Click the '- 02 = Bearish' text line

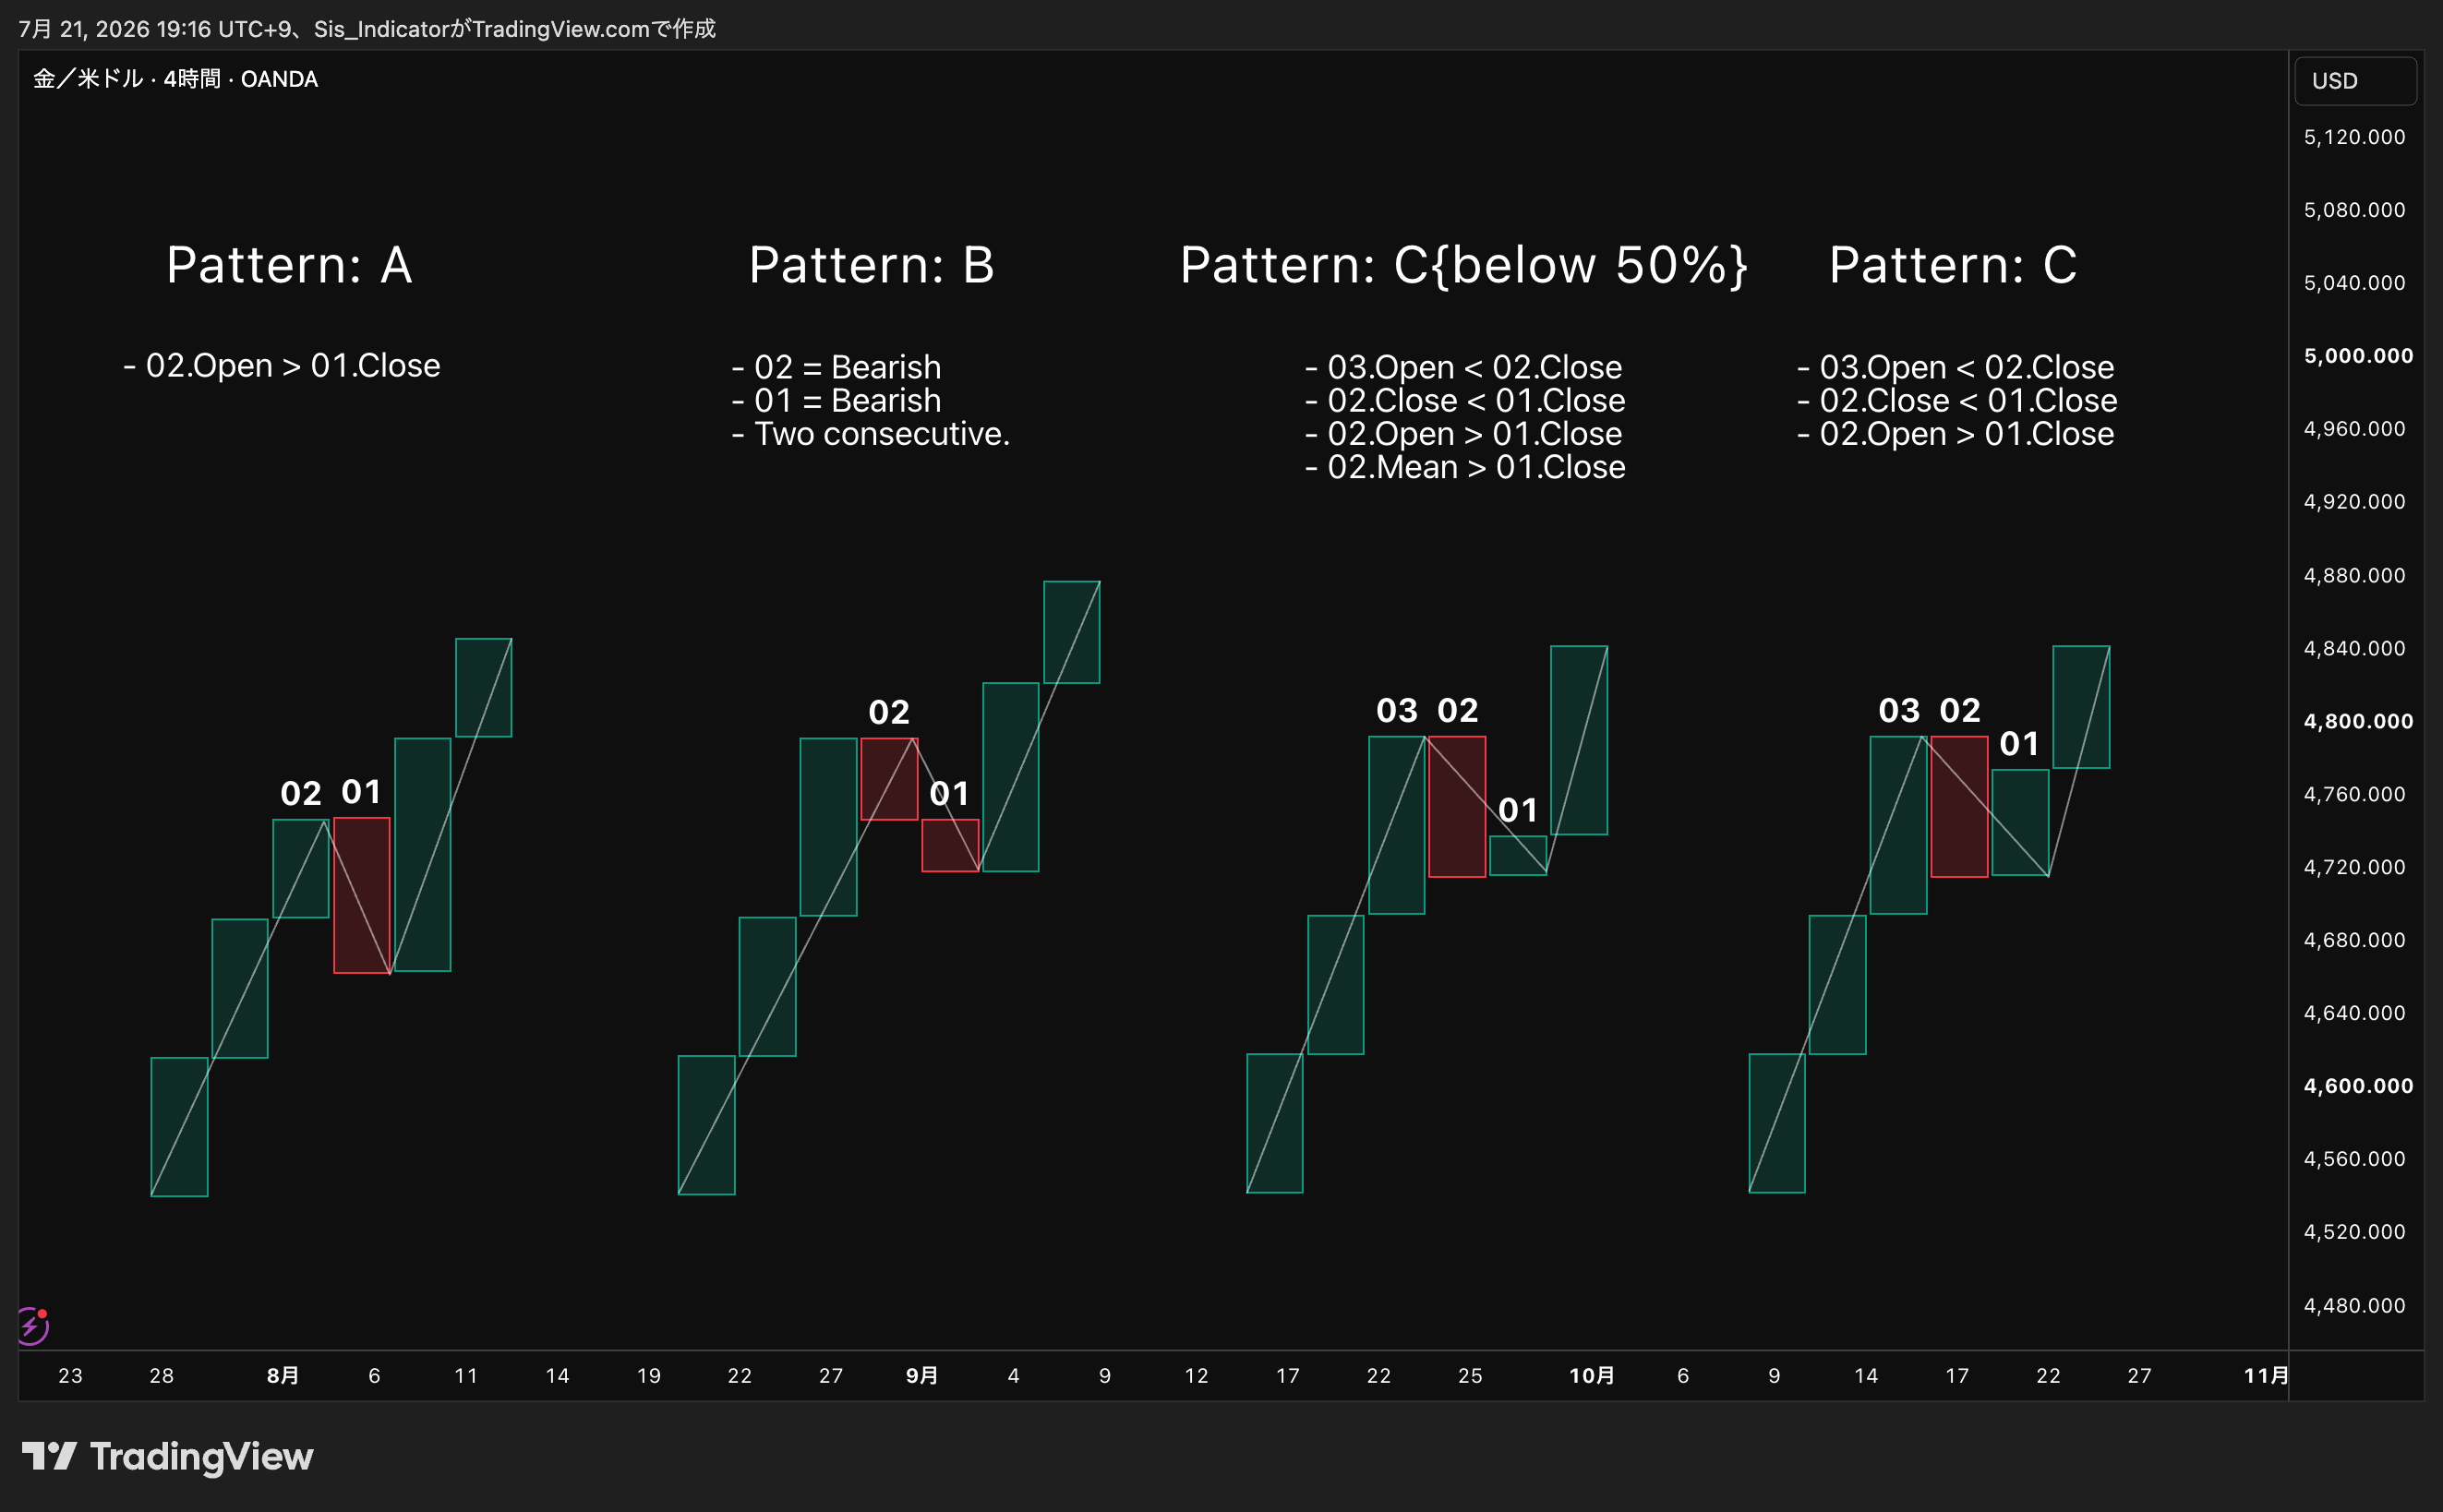(x=836, y=367)
